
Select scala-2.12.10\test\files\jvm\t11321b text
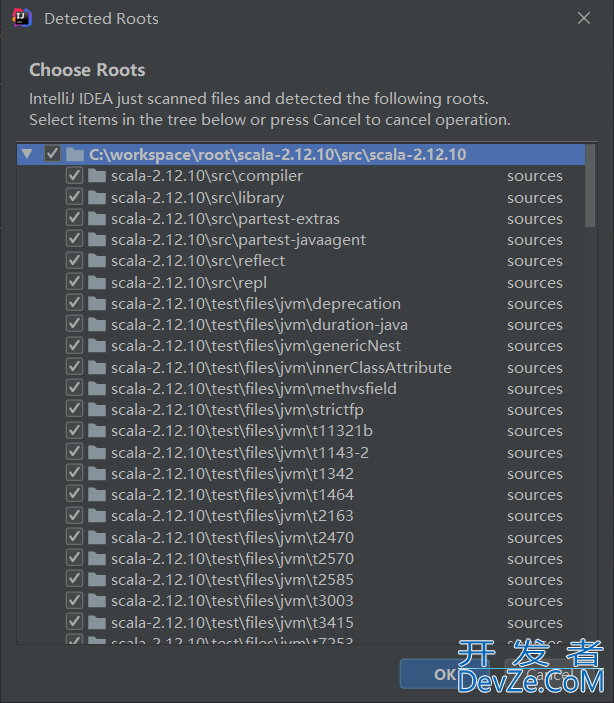(x=242, y=431)
